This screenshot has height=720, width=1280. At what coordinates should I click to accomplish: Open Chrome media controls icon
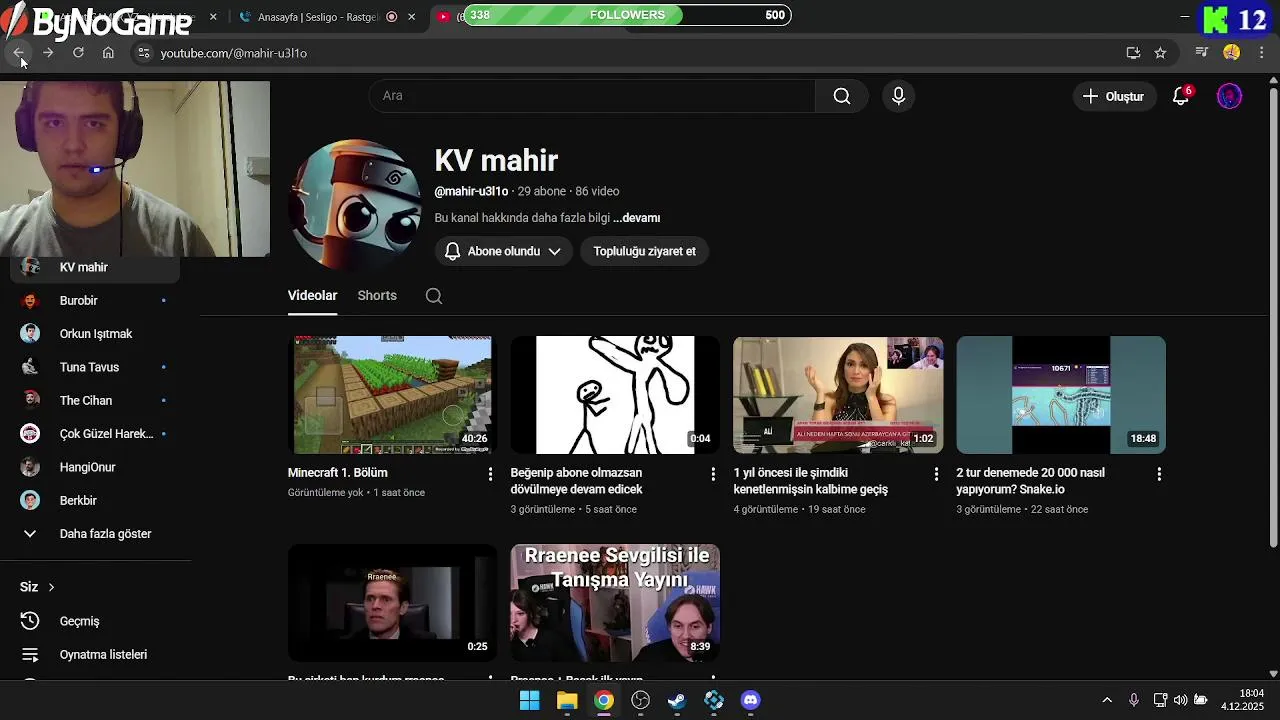(x=1202, y=53)
